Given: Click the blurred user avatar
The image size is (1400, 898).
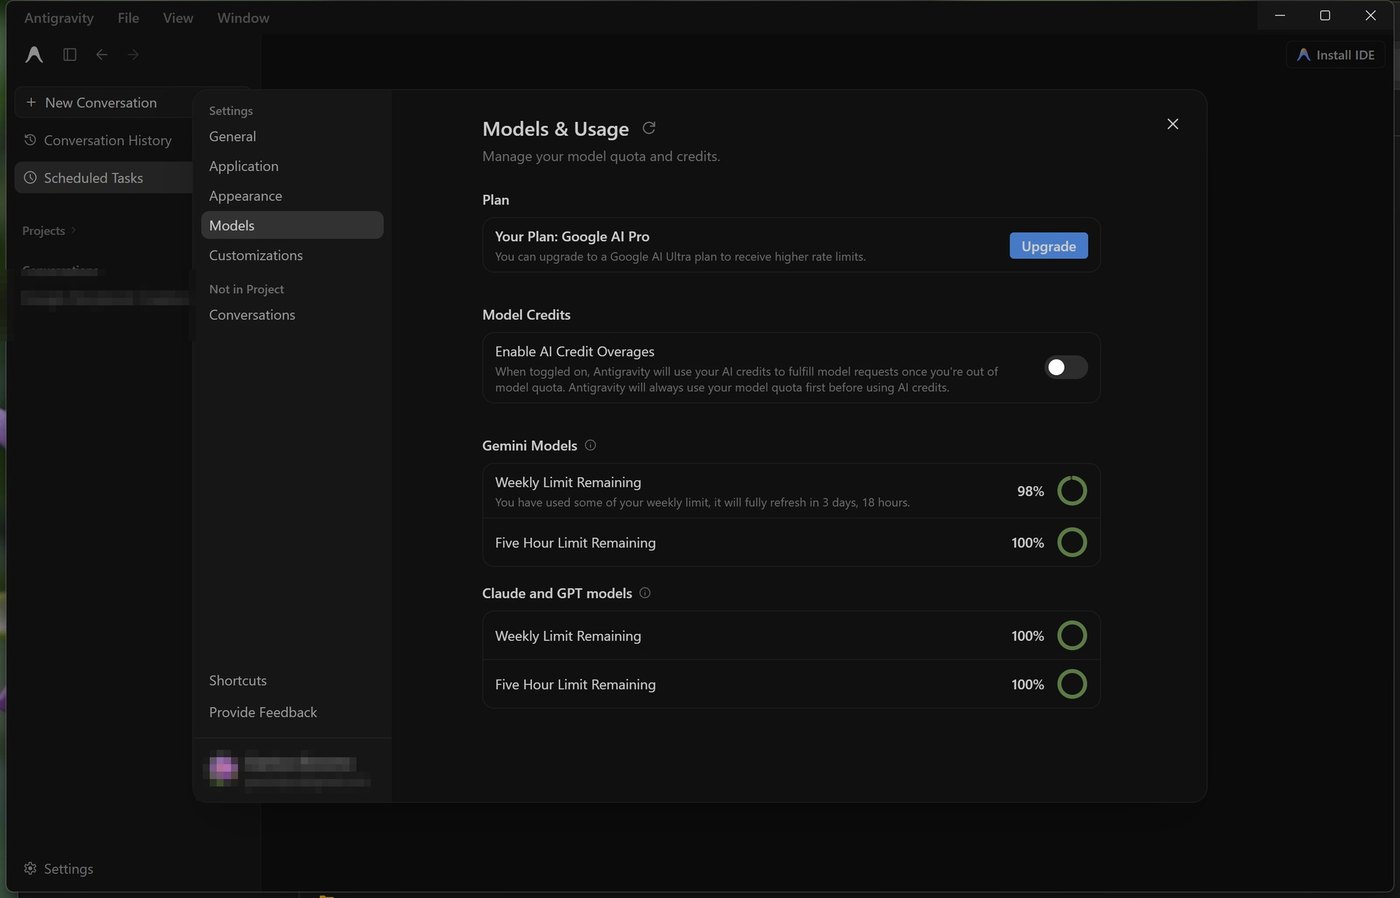Looking at the screenshot, I should point(222,769).
